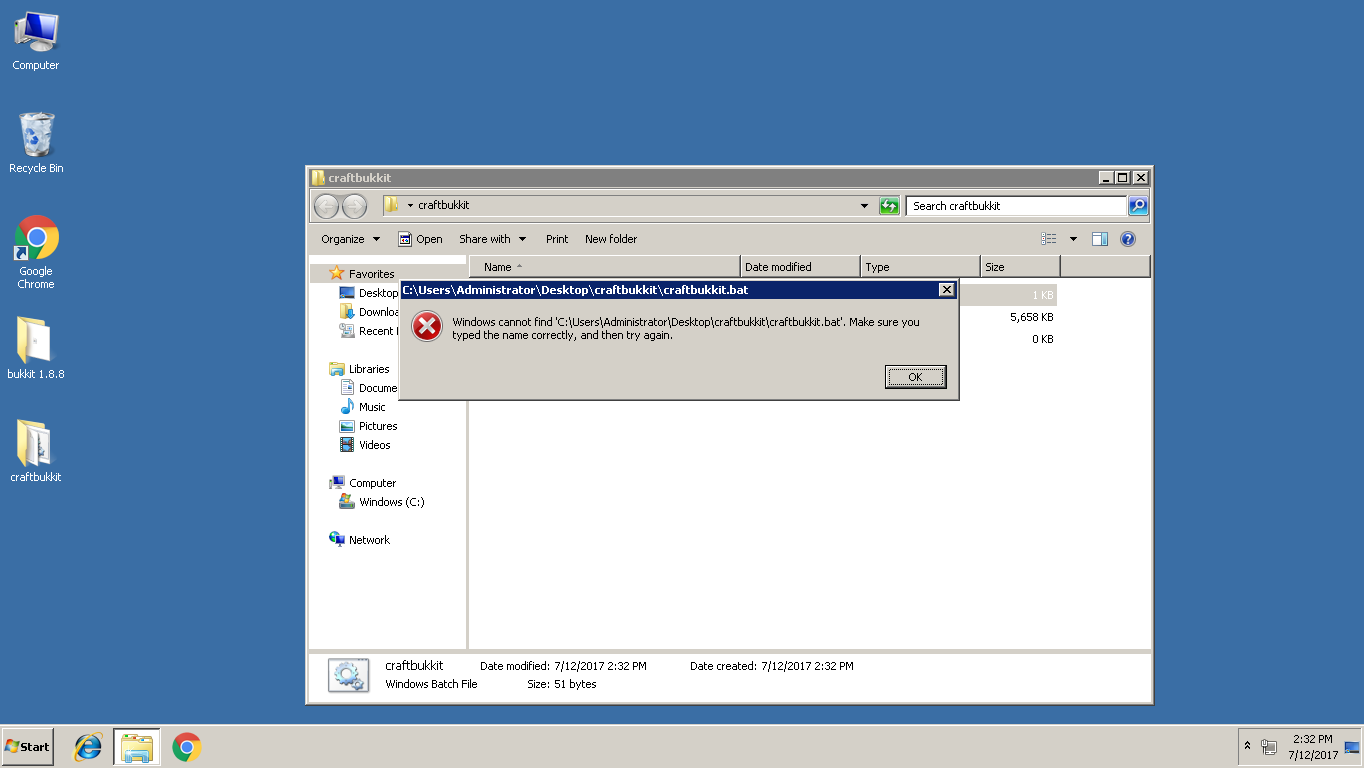Close the craftbukkit.bat error dialog
This screenshot has width=1364, height=768.
946,290
